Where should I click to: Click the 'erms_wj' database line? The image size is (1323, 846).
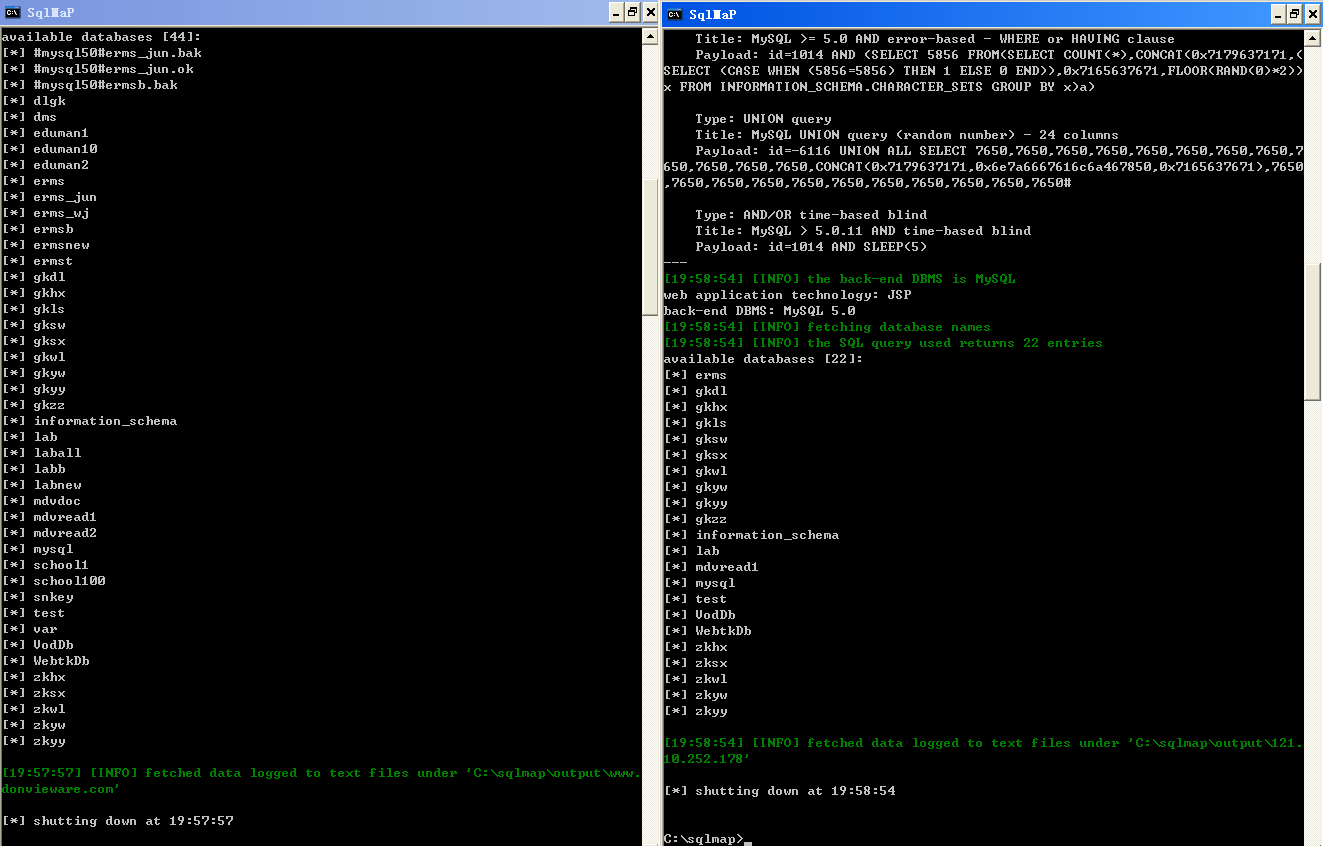[61, 213]
